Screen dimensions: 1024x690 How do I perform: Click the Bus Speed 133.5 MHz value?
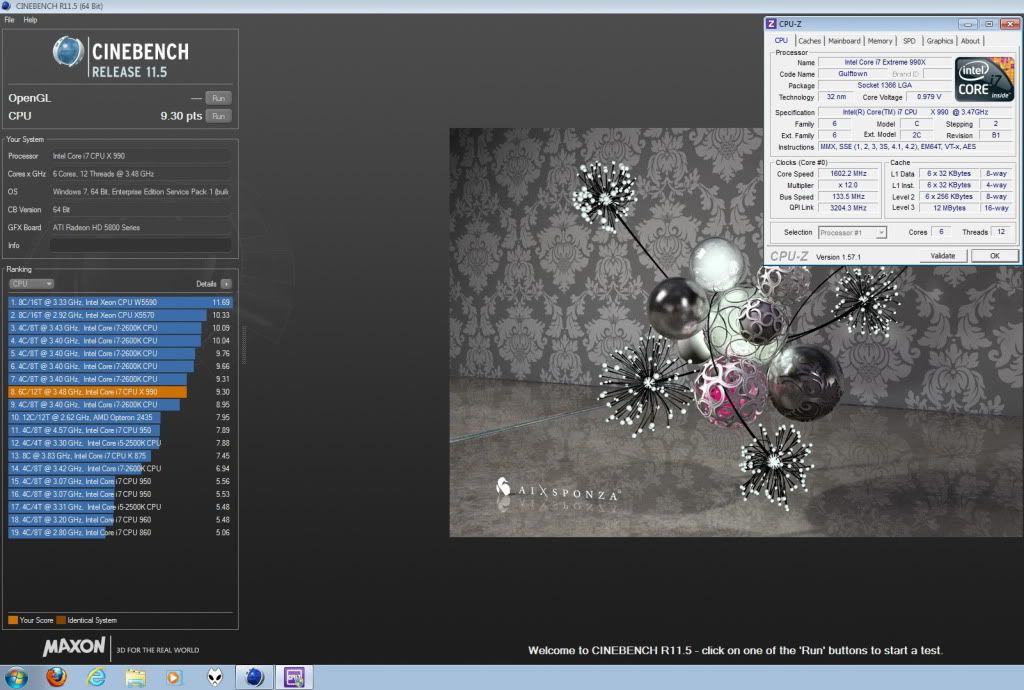848,196
